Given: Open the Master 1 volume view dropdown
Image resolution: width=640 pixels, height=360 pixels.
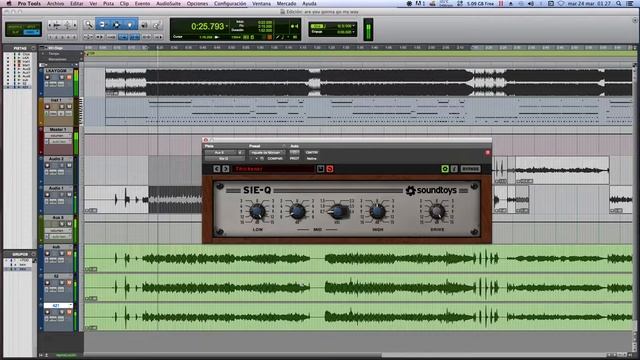Looking at the screenshot, I should [57, 136].
